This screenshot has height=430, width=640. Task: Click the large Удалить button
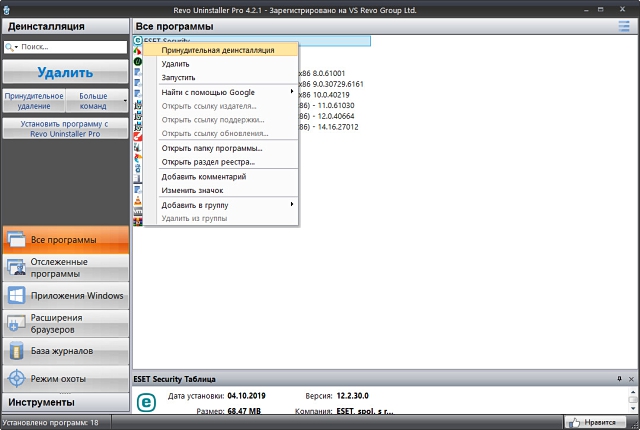tap(65, 72)
